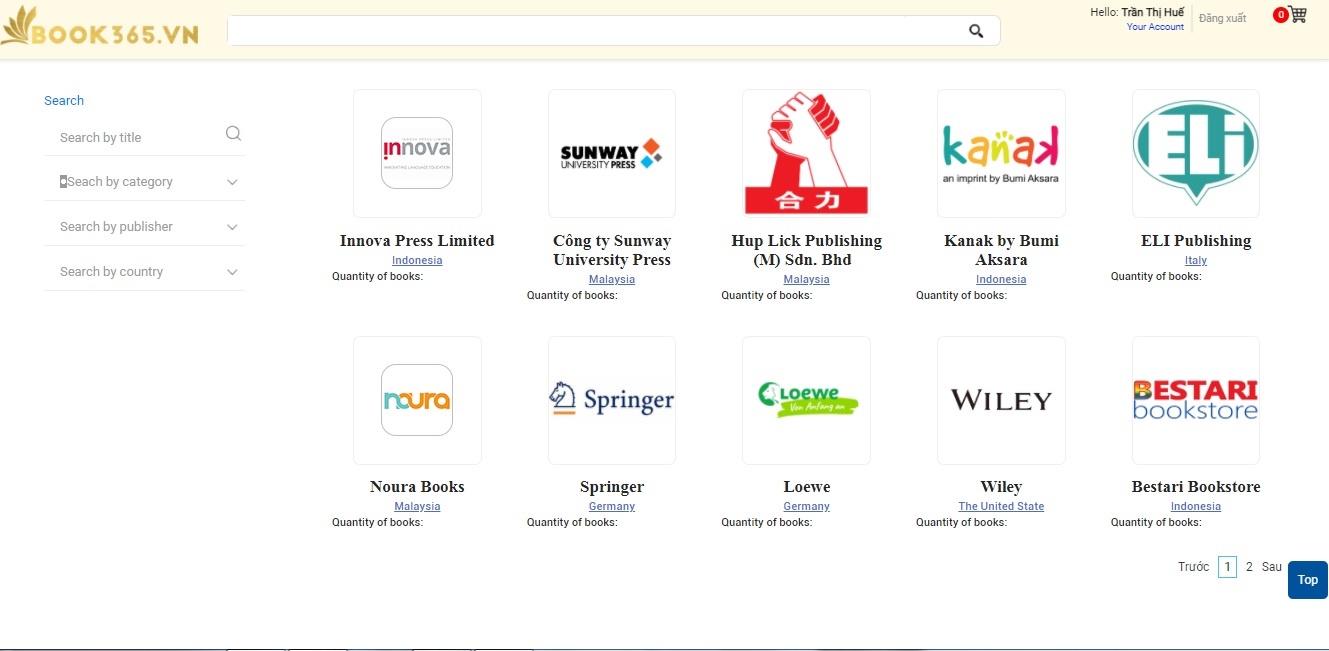Go to page 2 of results

(1249, 567)
